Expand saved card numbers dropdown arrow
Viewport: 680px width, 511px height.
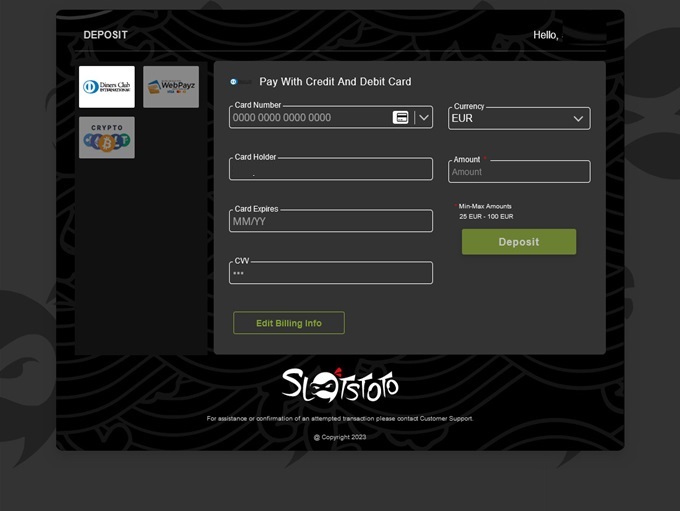pos(424,117)
